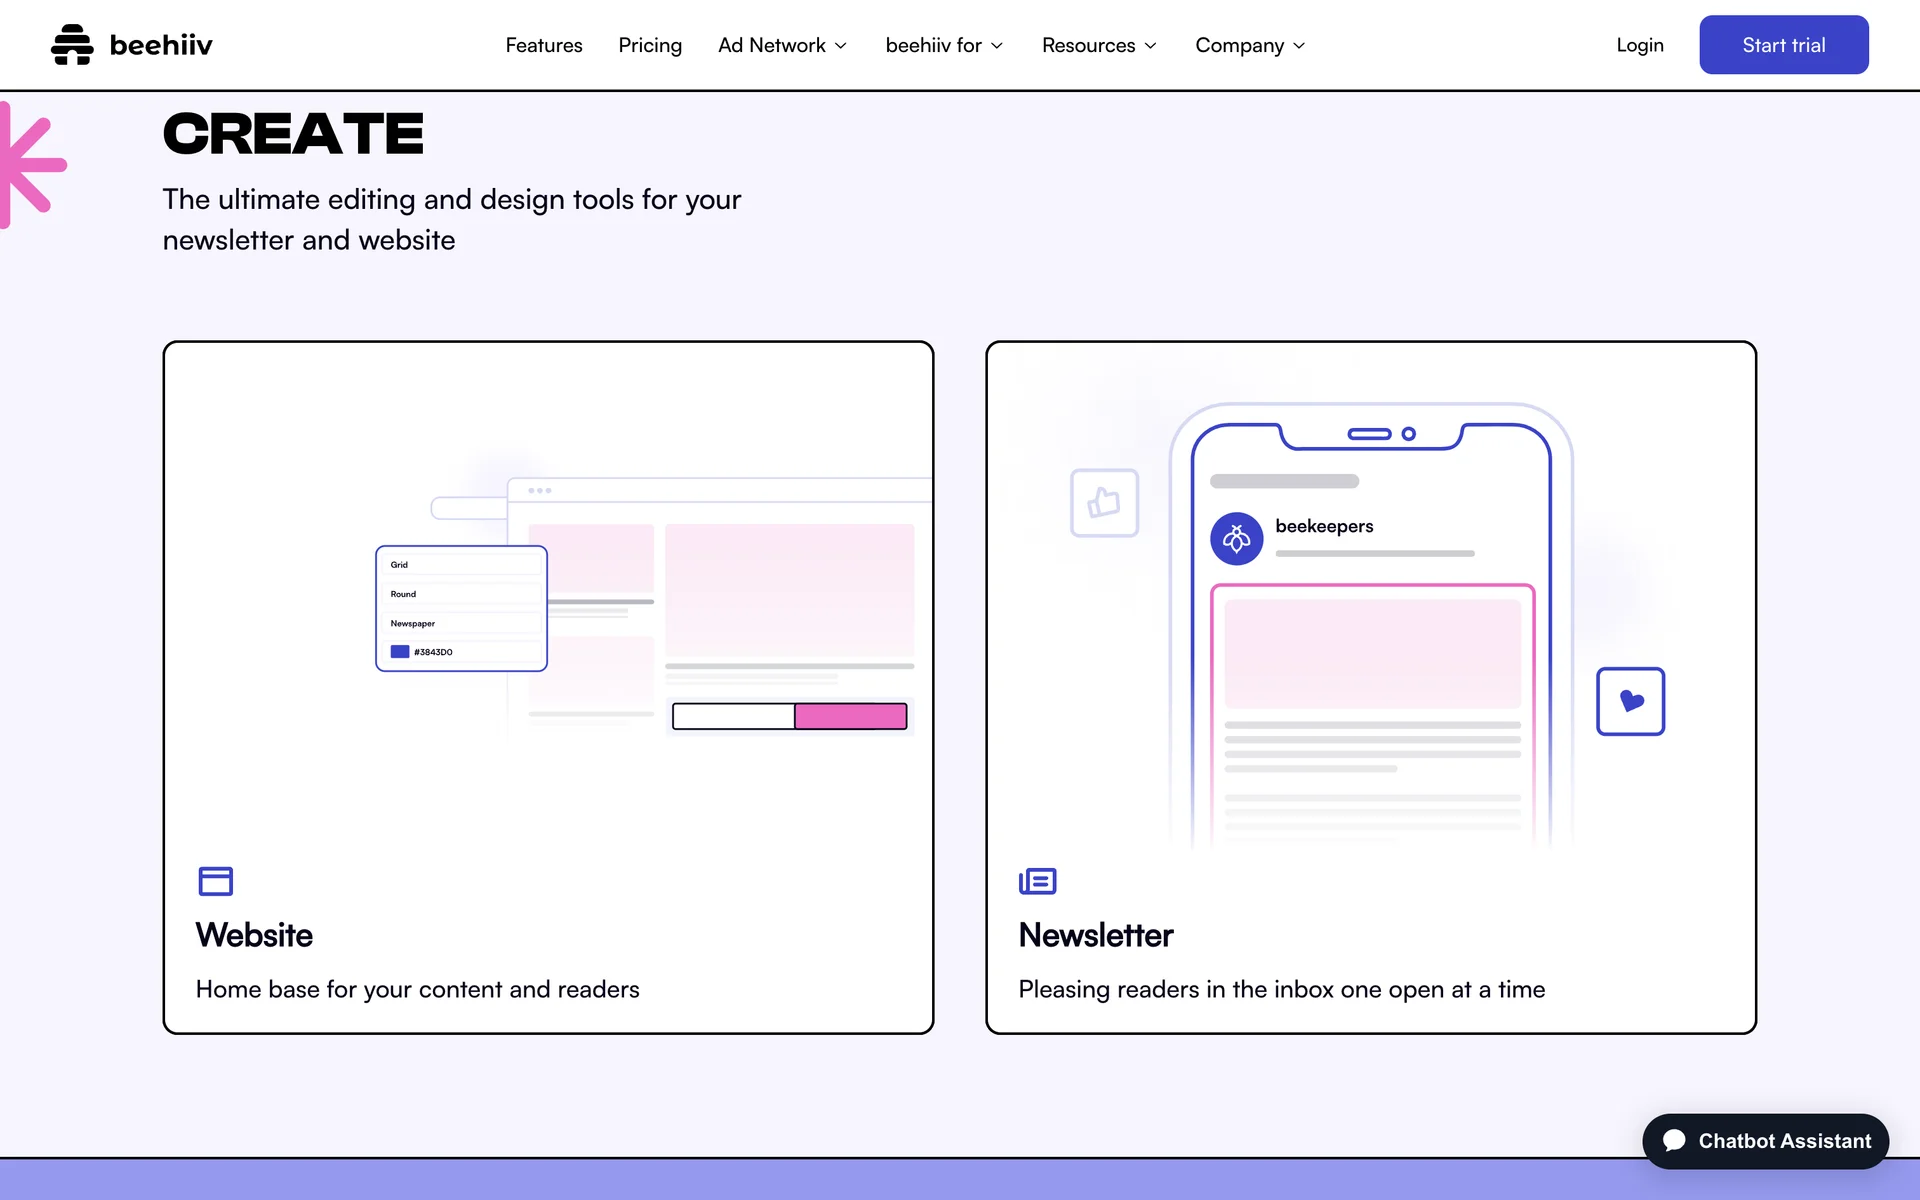This screenshot has width=1920, height=1200.
Task: Go to the Features page
Action: (x=543, y=45)
